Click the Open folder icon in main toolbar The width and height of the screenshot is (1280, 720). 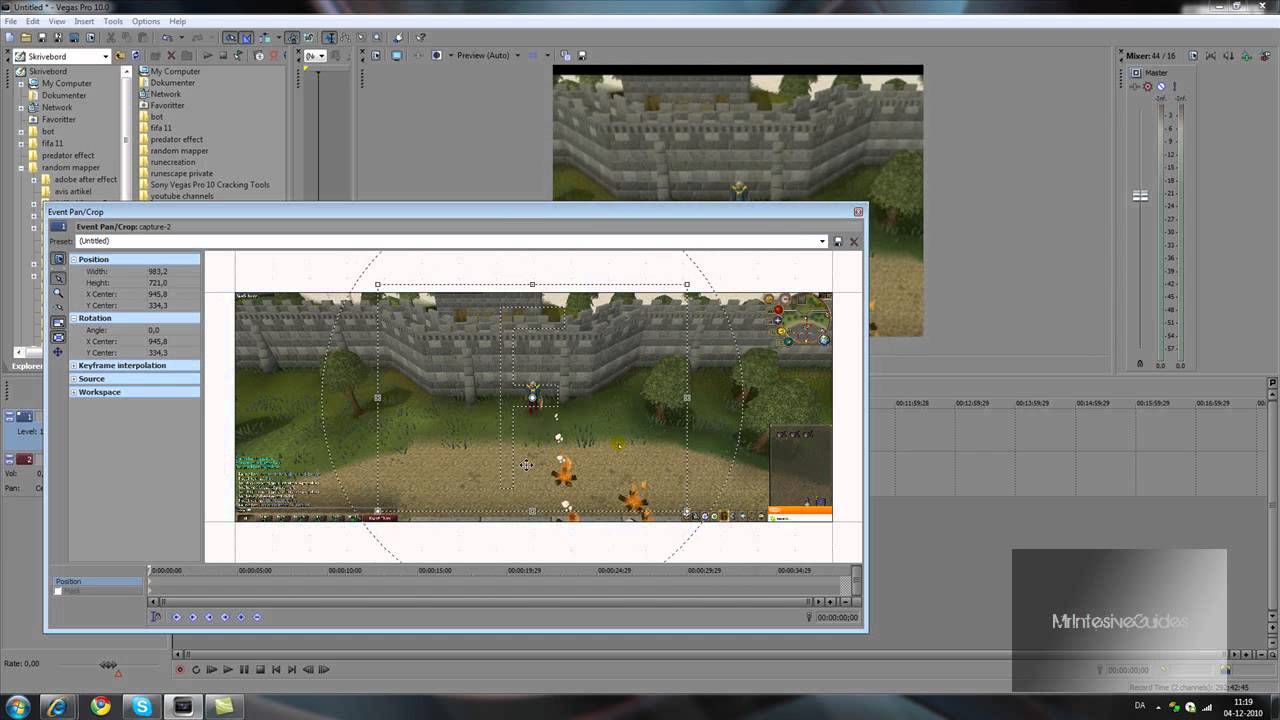tap(26, 38)
